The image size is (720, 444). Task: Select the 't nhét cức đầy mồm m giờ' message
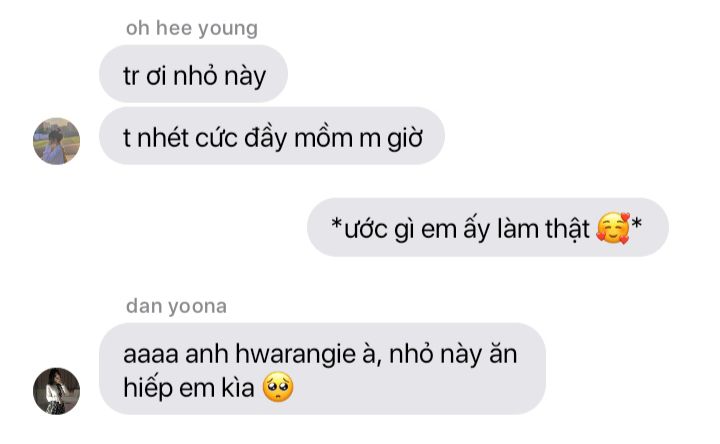[x=272, y=136]
